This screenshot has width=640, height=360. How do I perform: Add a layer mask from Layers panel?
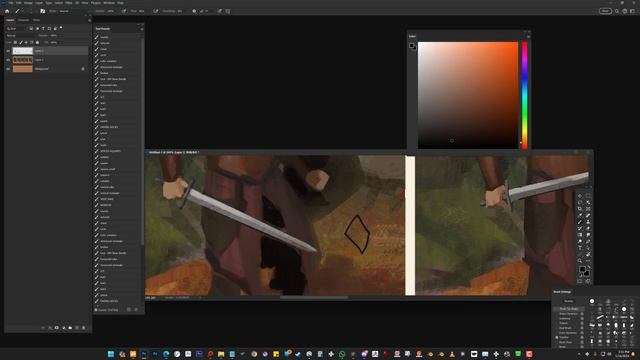click(57, 327)
